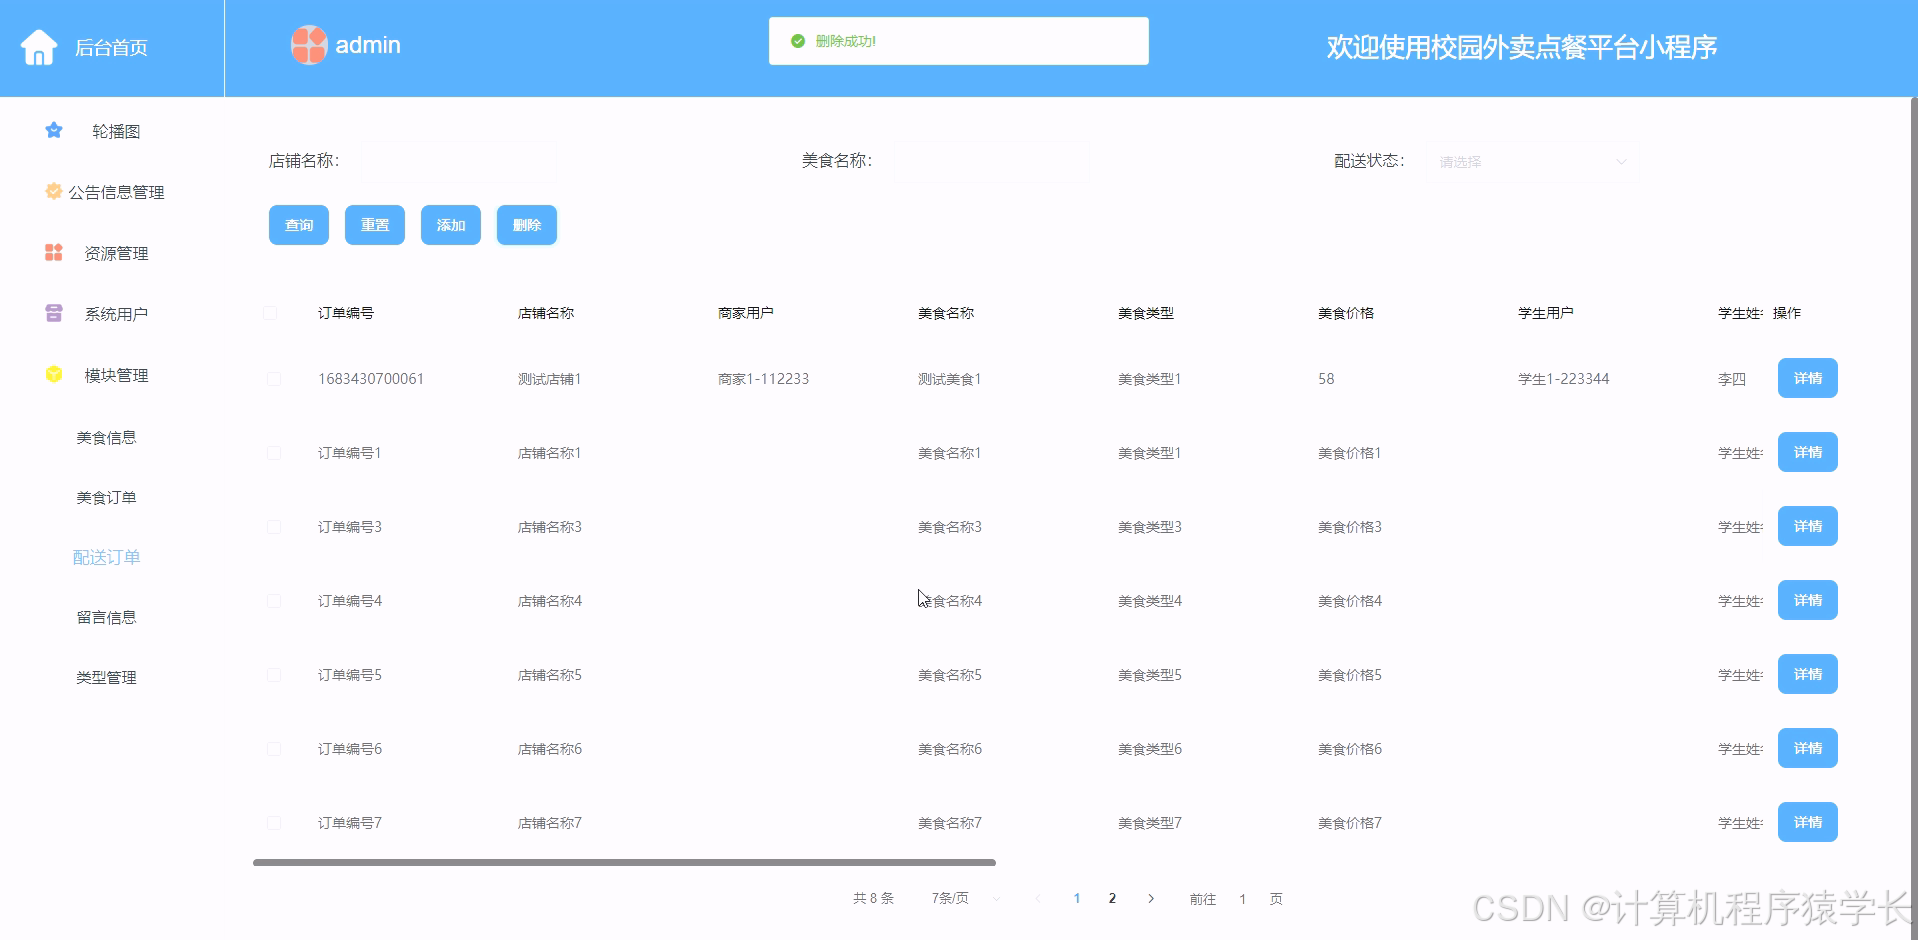
Task: Click the 删除 button
Action: pos(527,225)
